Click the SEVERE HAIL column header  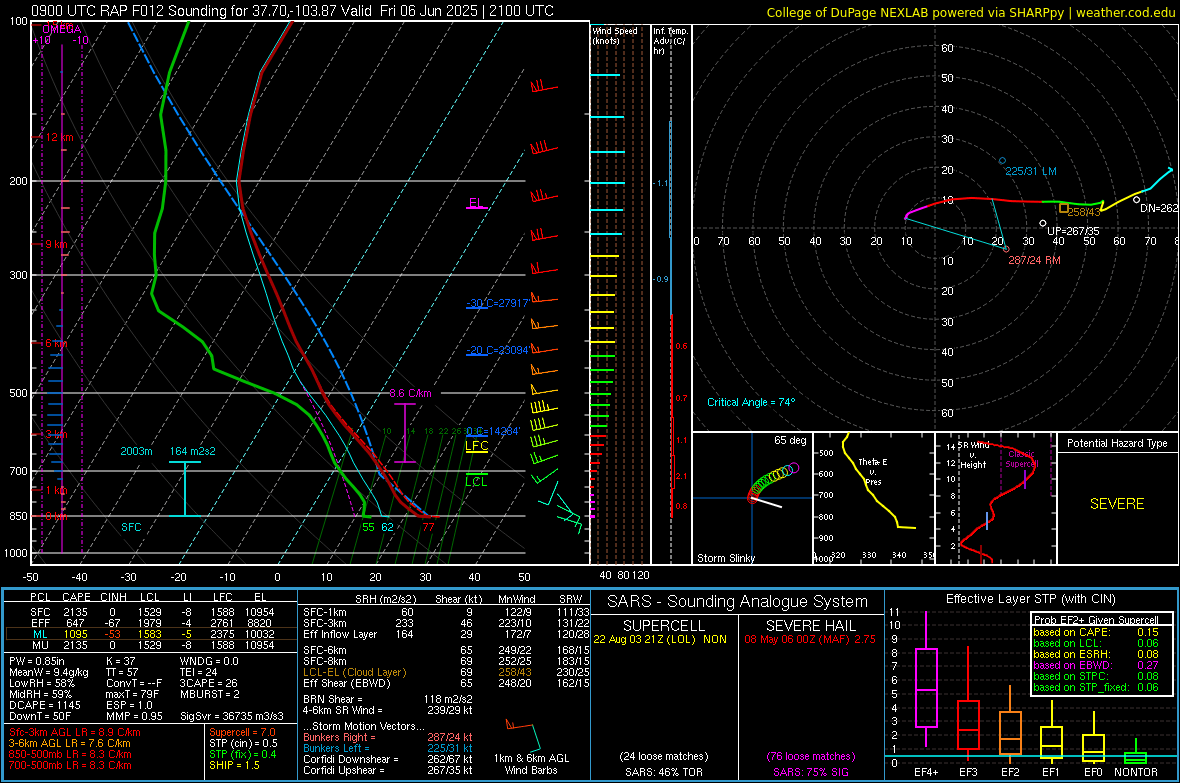pos(810,626)
